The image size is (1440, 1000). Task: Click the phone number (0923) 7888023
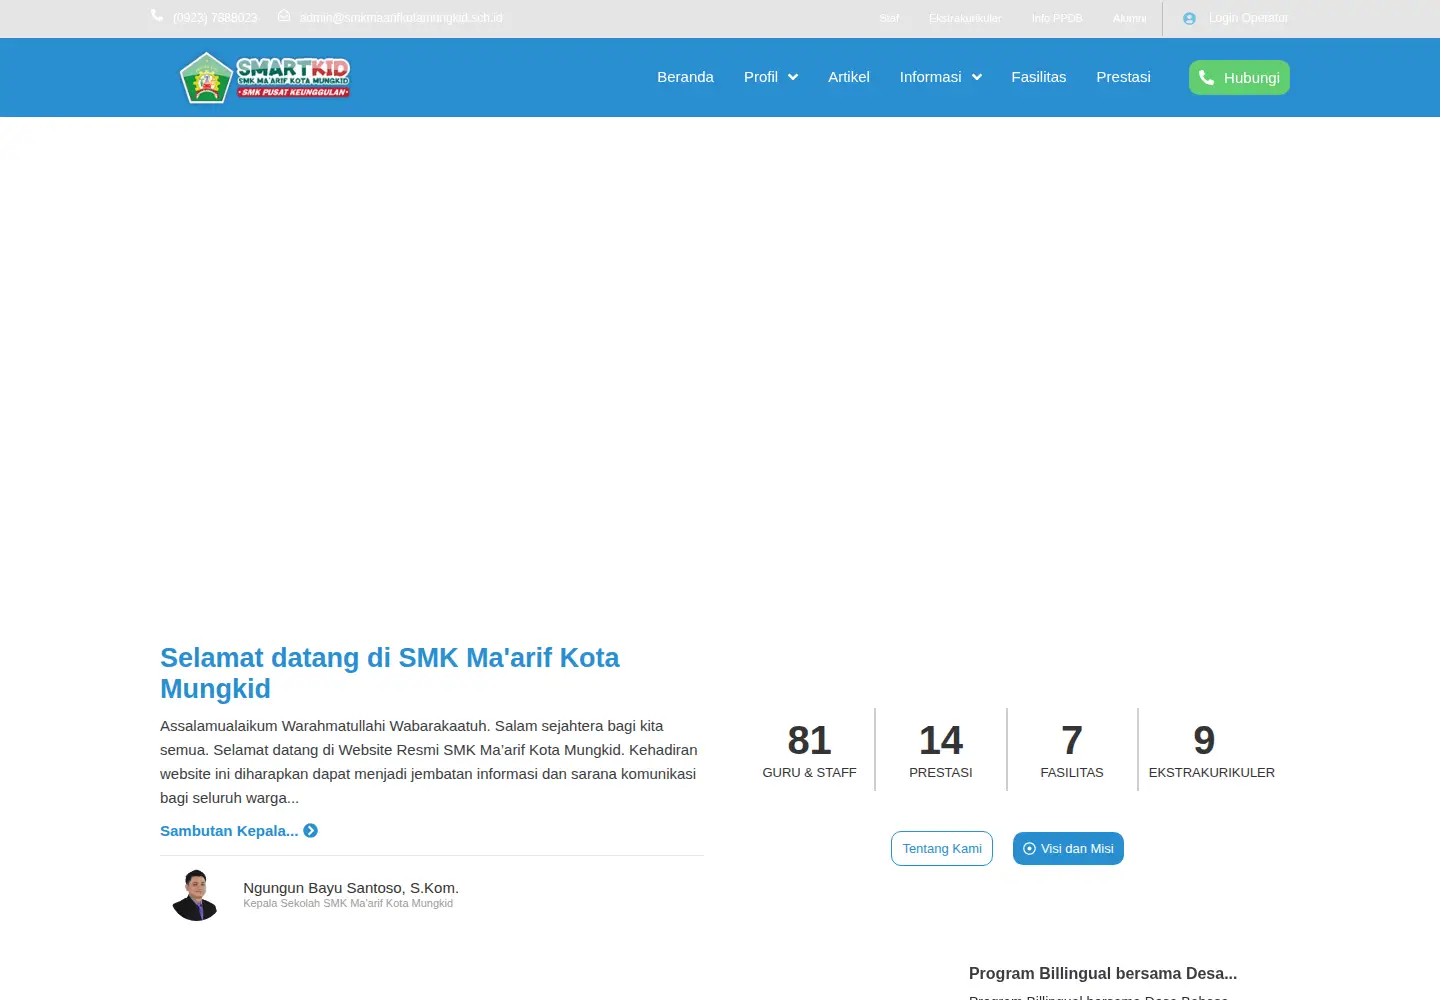click(215, 18)
